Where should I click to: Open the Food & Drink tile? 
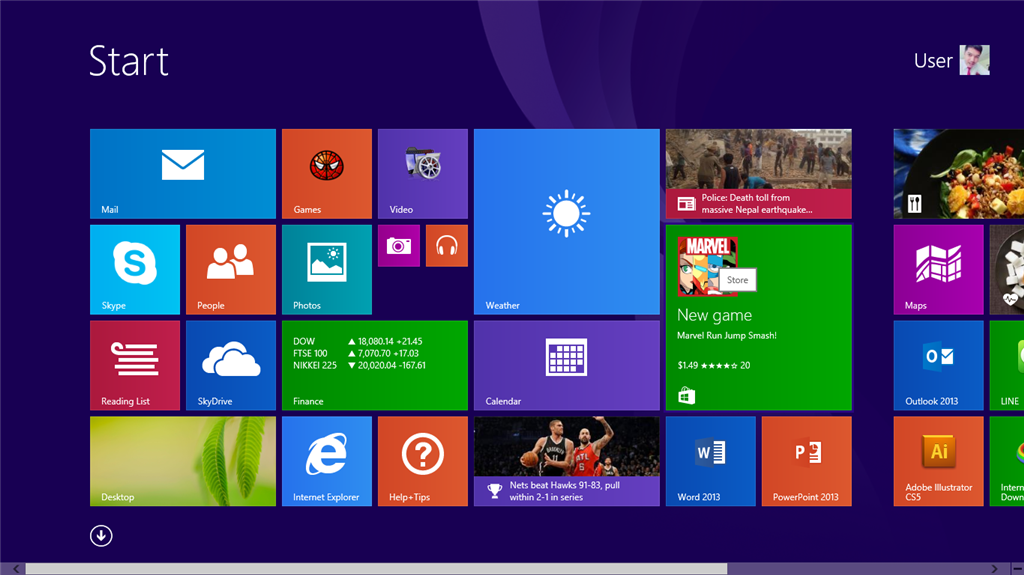pyautogui.click(x=959, y=174)
